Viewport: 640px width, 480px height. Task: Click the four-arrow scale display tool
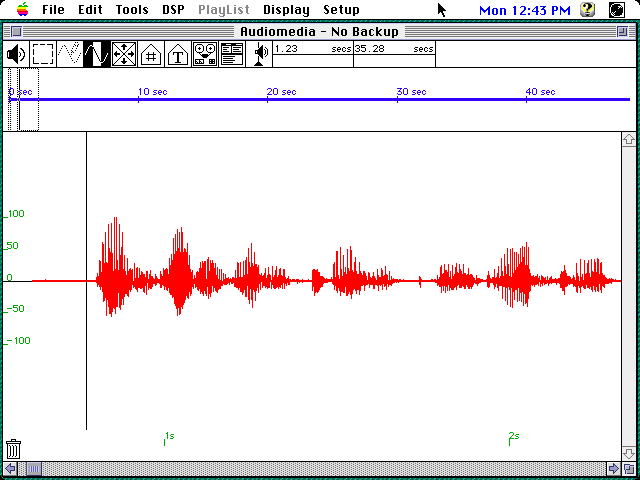tap(124, 54)
